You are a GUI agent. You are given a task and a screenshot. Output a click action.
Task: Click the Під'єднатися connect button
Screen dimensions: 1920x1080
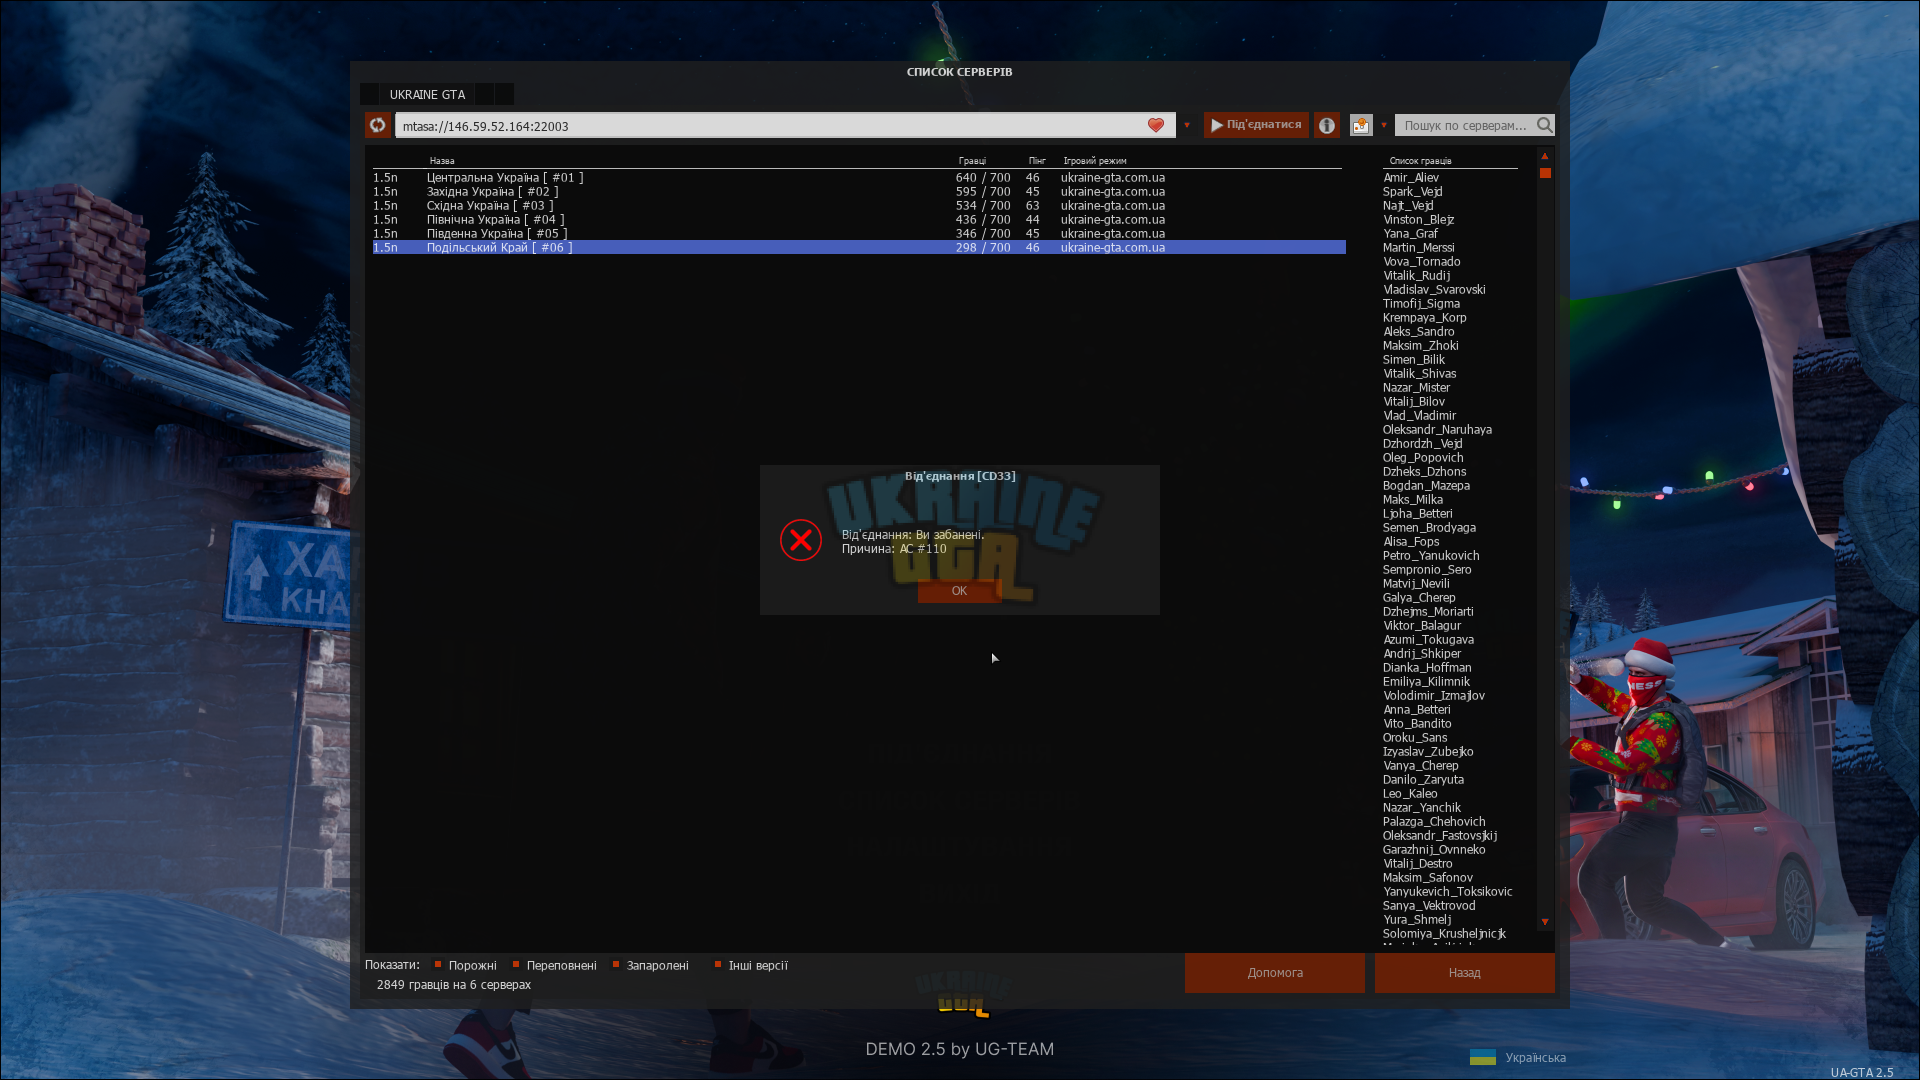tap(1256, 125)
